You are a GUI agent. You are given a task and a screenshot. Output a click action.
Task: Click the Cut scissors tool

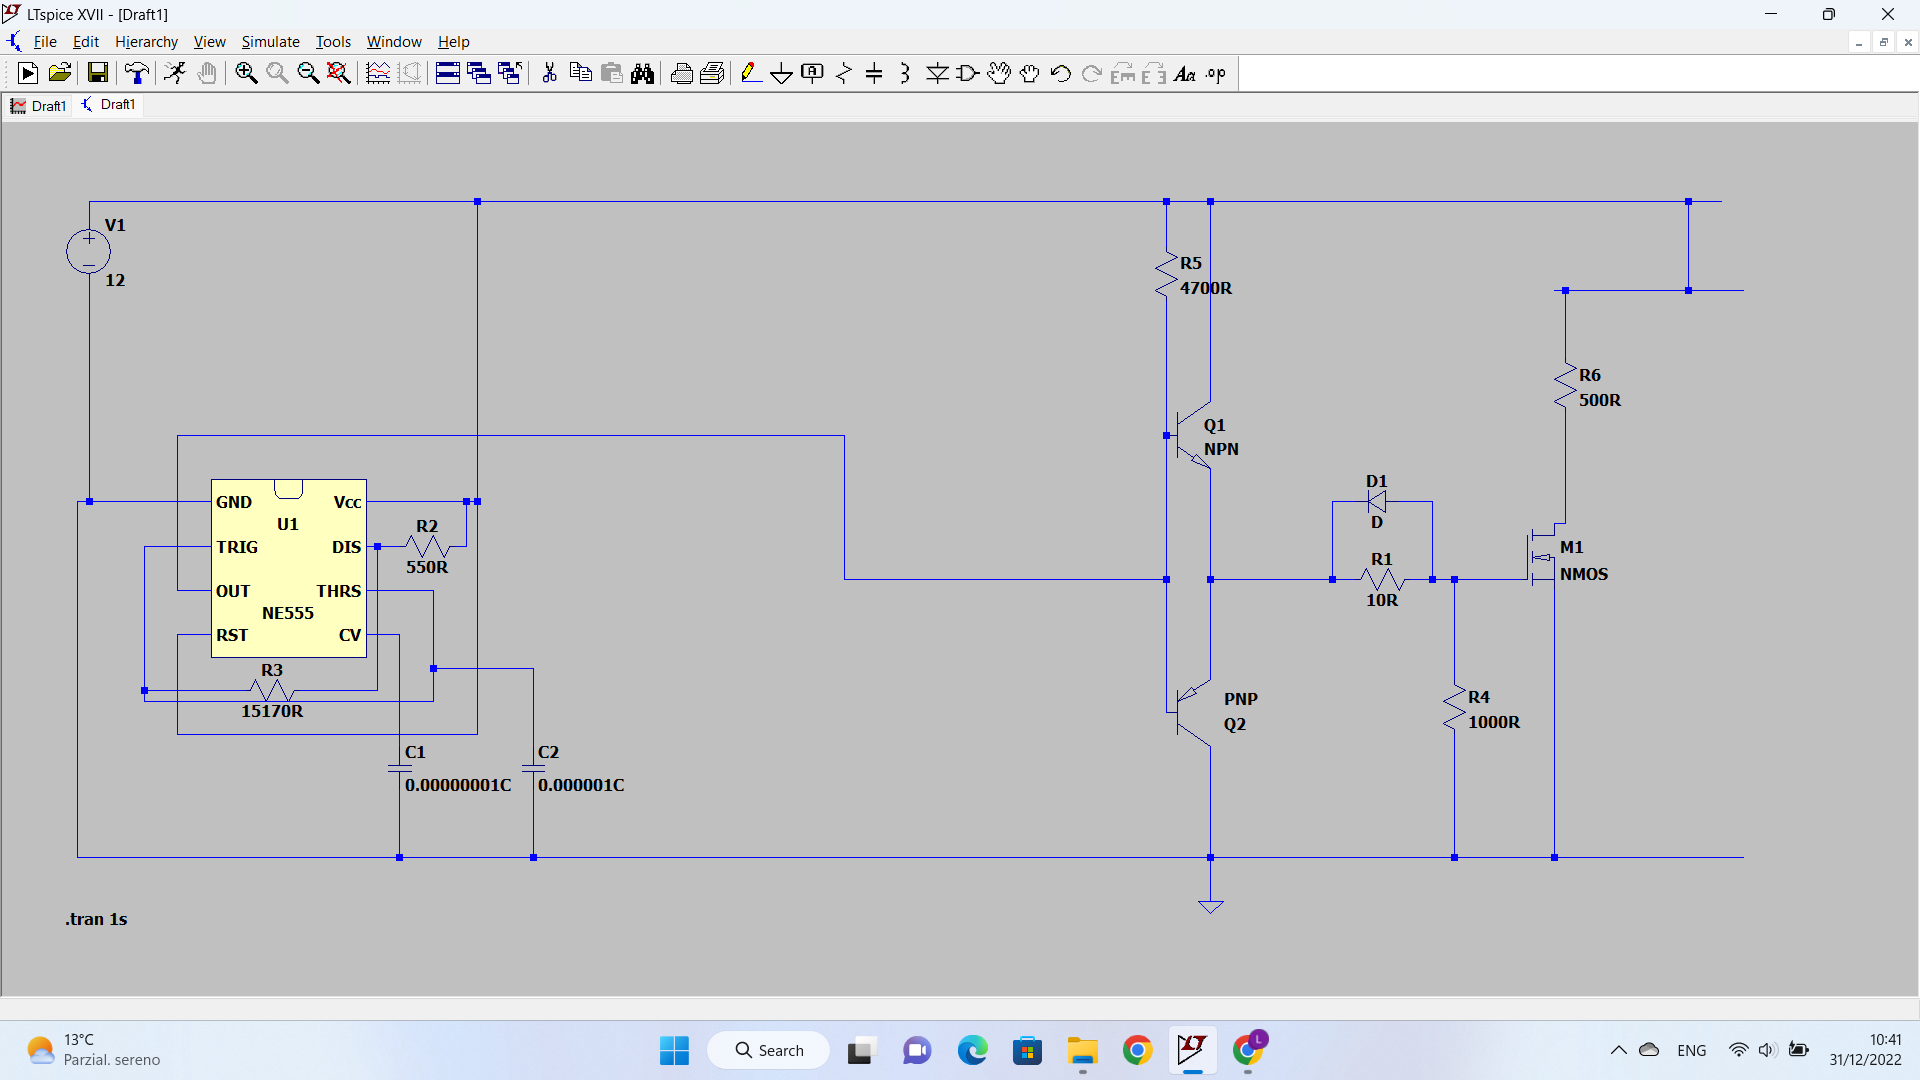click(x=549, y=73)
